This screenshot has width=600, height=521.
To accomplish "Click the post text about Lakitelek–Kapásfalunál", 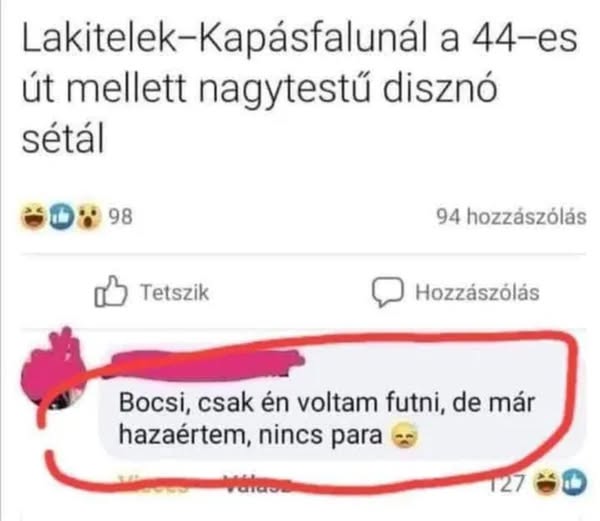I will click(x=300, y=89).
